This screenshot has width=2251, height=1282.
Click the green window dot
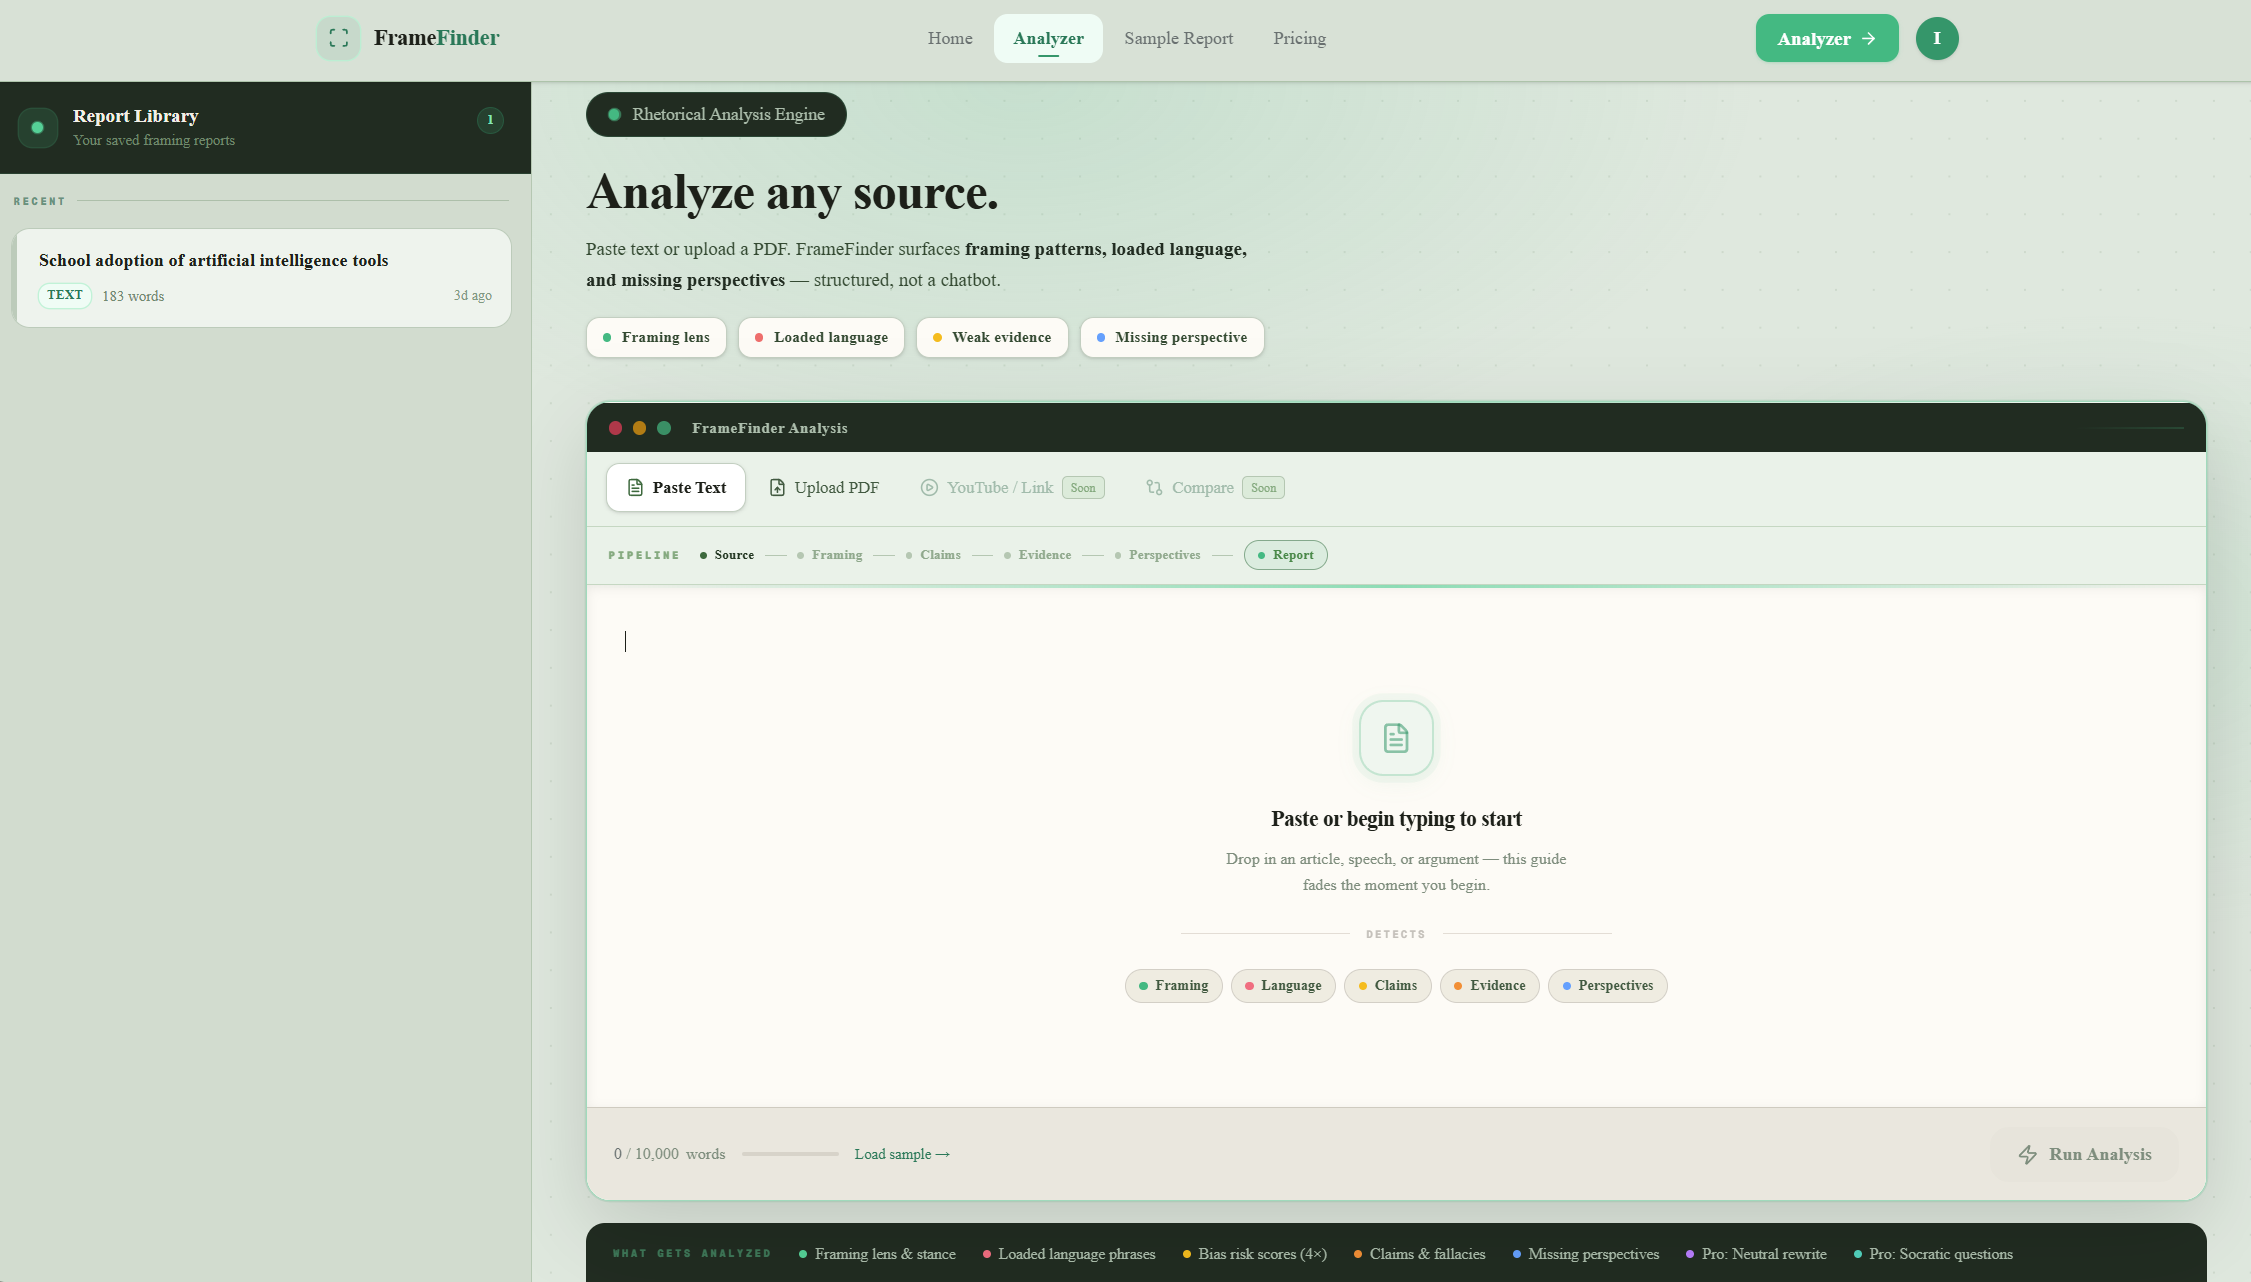pyautogui.click(x=663, y=428)
